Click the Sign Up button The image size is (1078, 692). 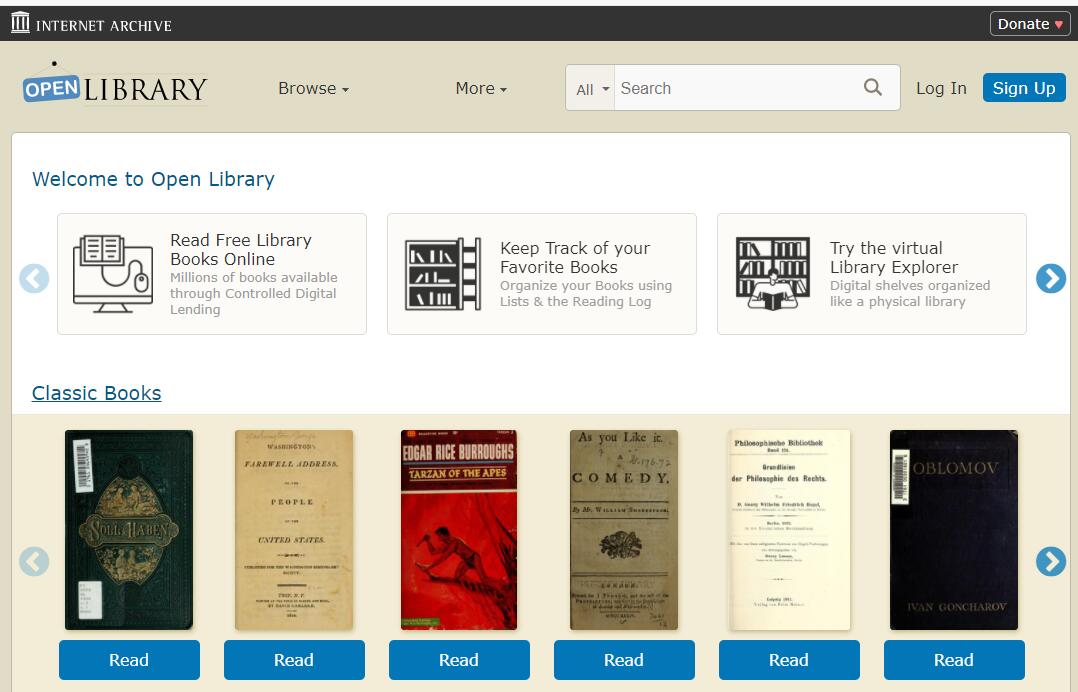tap(1024, 88)
